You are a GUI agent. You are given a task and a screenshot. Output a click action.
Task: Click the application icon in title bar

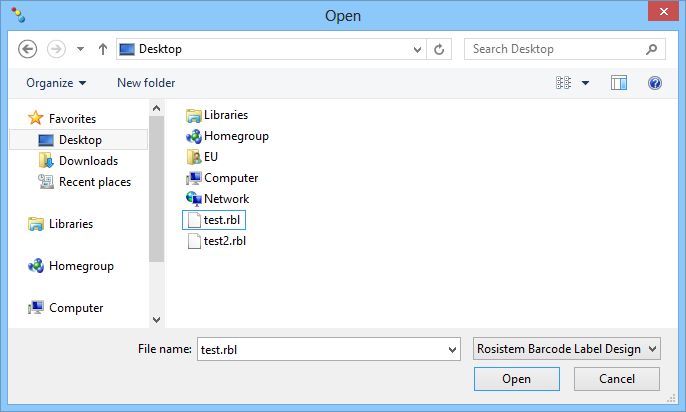tap(18, 14)
